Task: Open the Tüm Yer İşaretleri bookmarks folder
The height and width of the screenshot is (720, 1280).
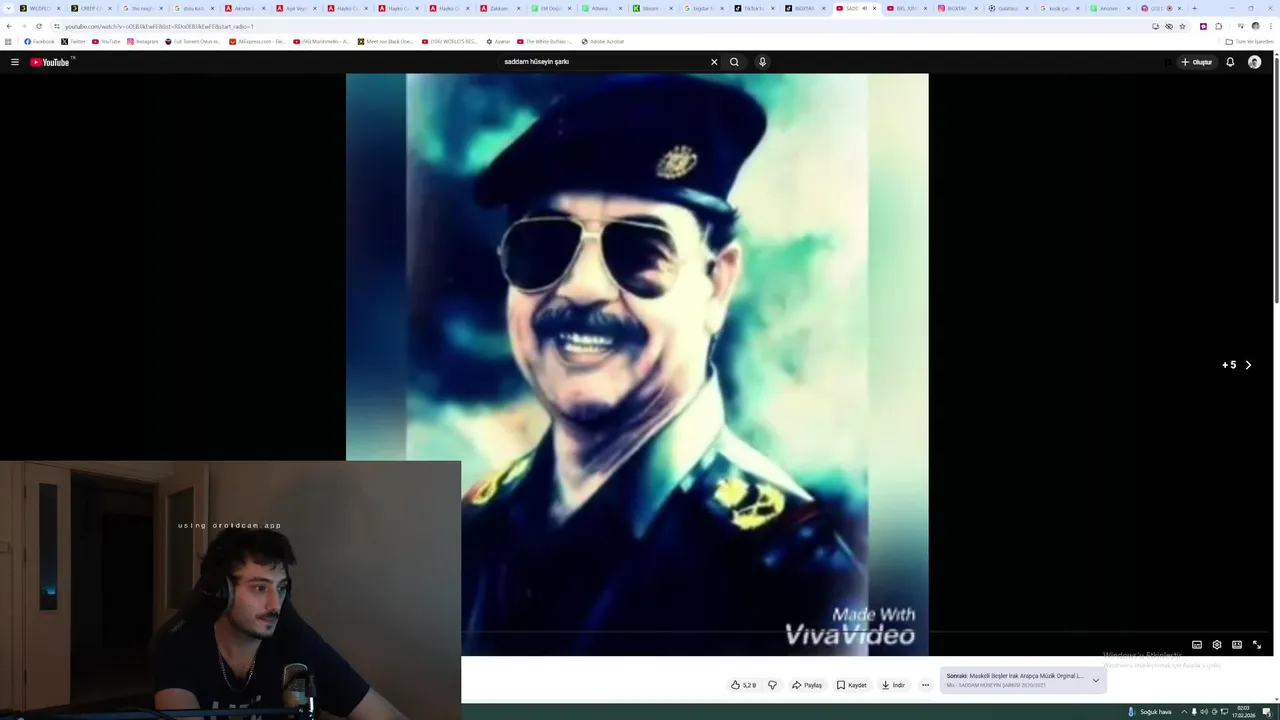Action: point(1250,42)
